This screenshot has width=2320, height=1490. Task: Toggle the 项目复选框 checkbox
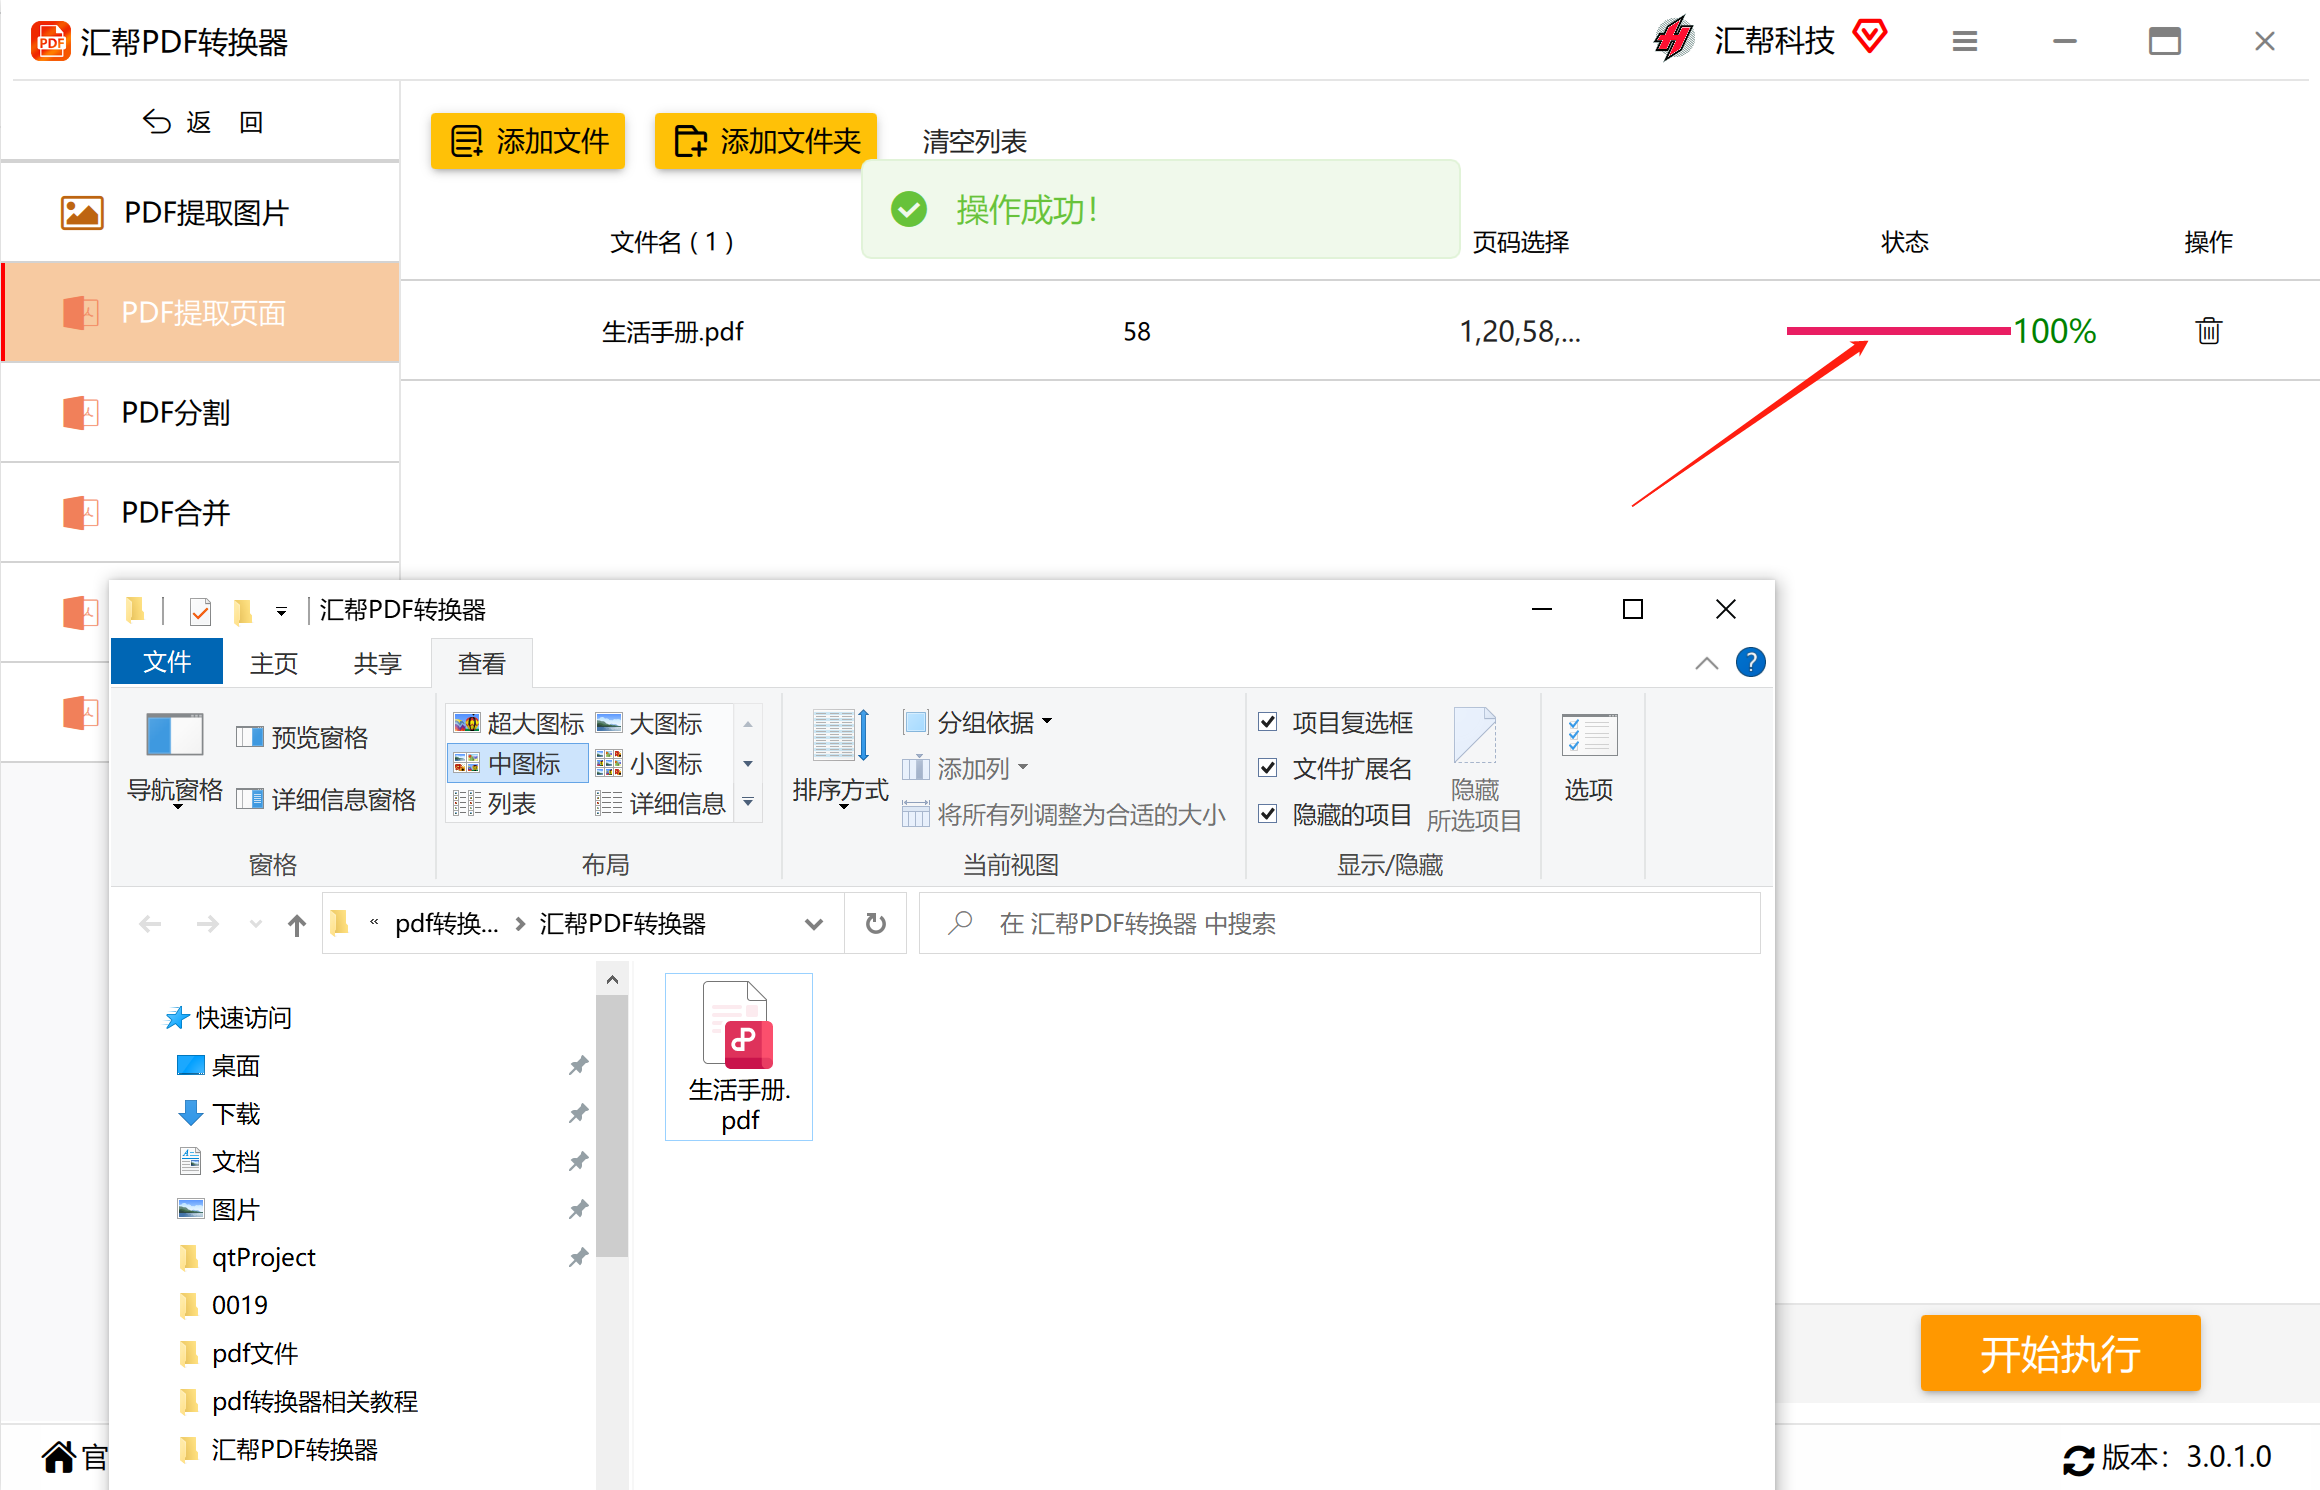[x=1268, y=721]
